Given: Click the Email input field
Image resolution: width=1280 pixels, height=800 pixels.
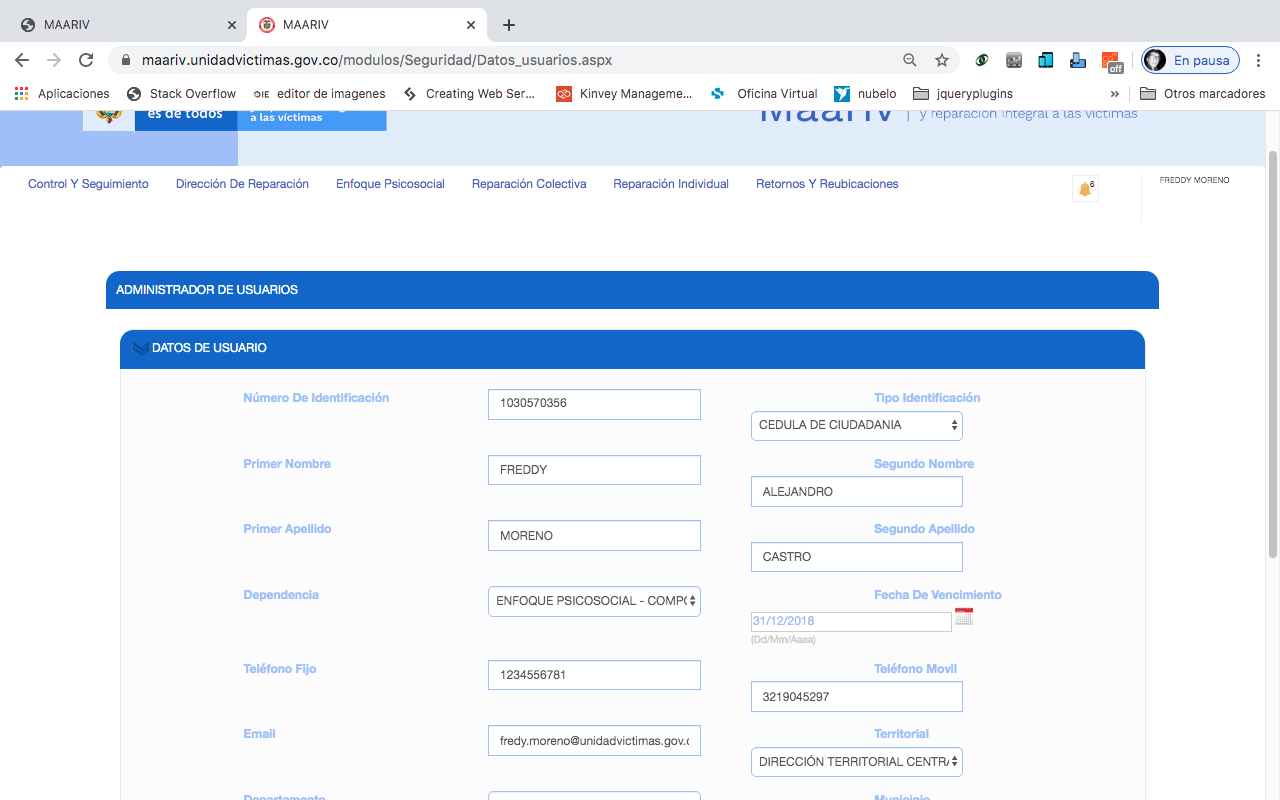Looking at the screenshot, I should click(594, 740).
